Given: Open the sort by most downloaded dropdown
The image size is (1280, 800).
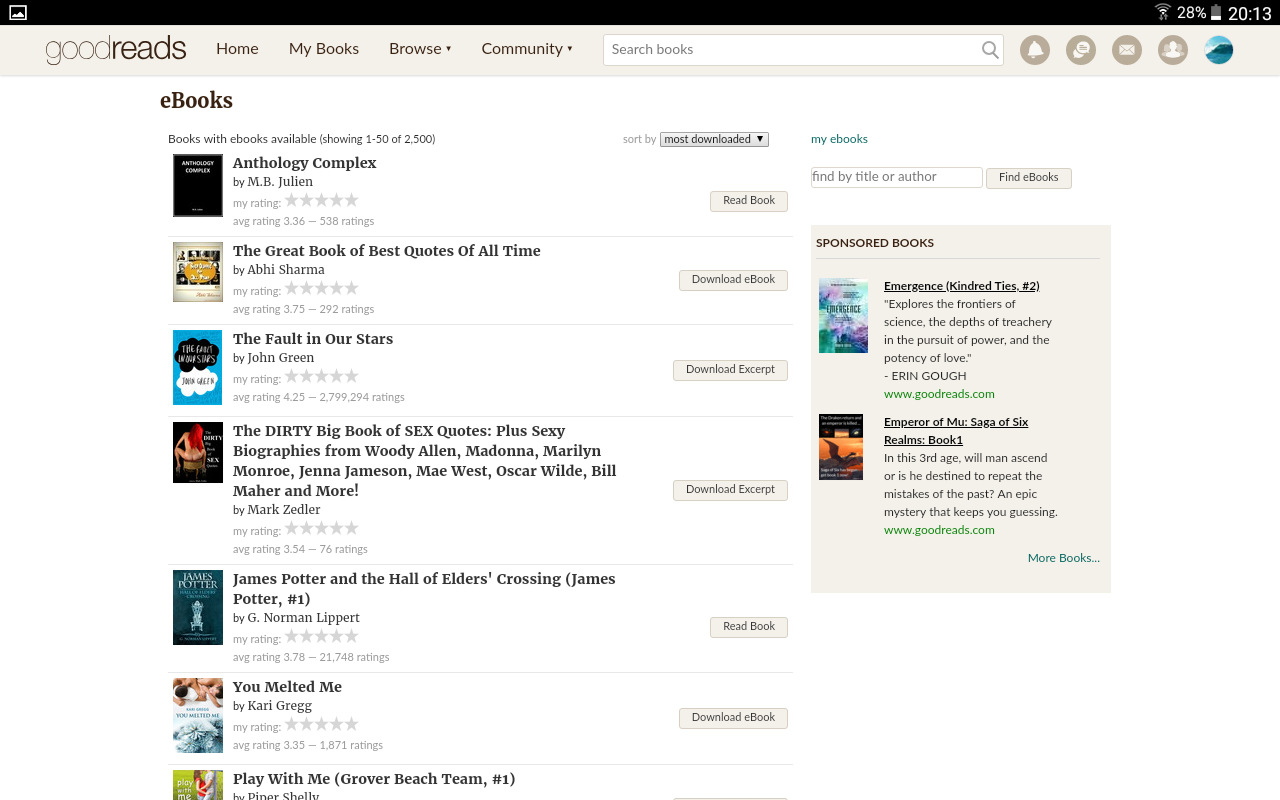Looking at the screenshot, I should click(x=714, y=139).
